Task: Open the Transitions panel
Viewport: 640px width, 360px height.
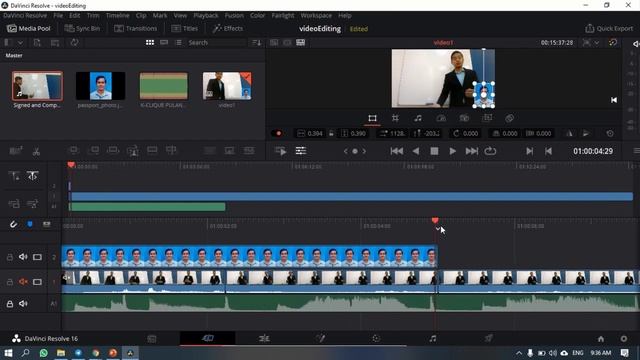Action: [x=136, y=29]
